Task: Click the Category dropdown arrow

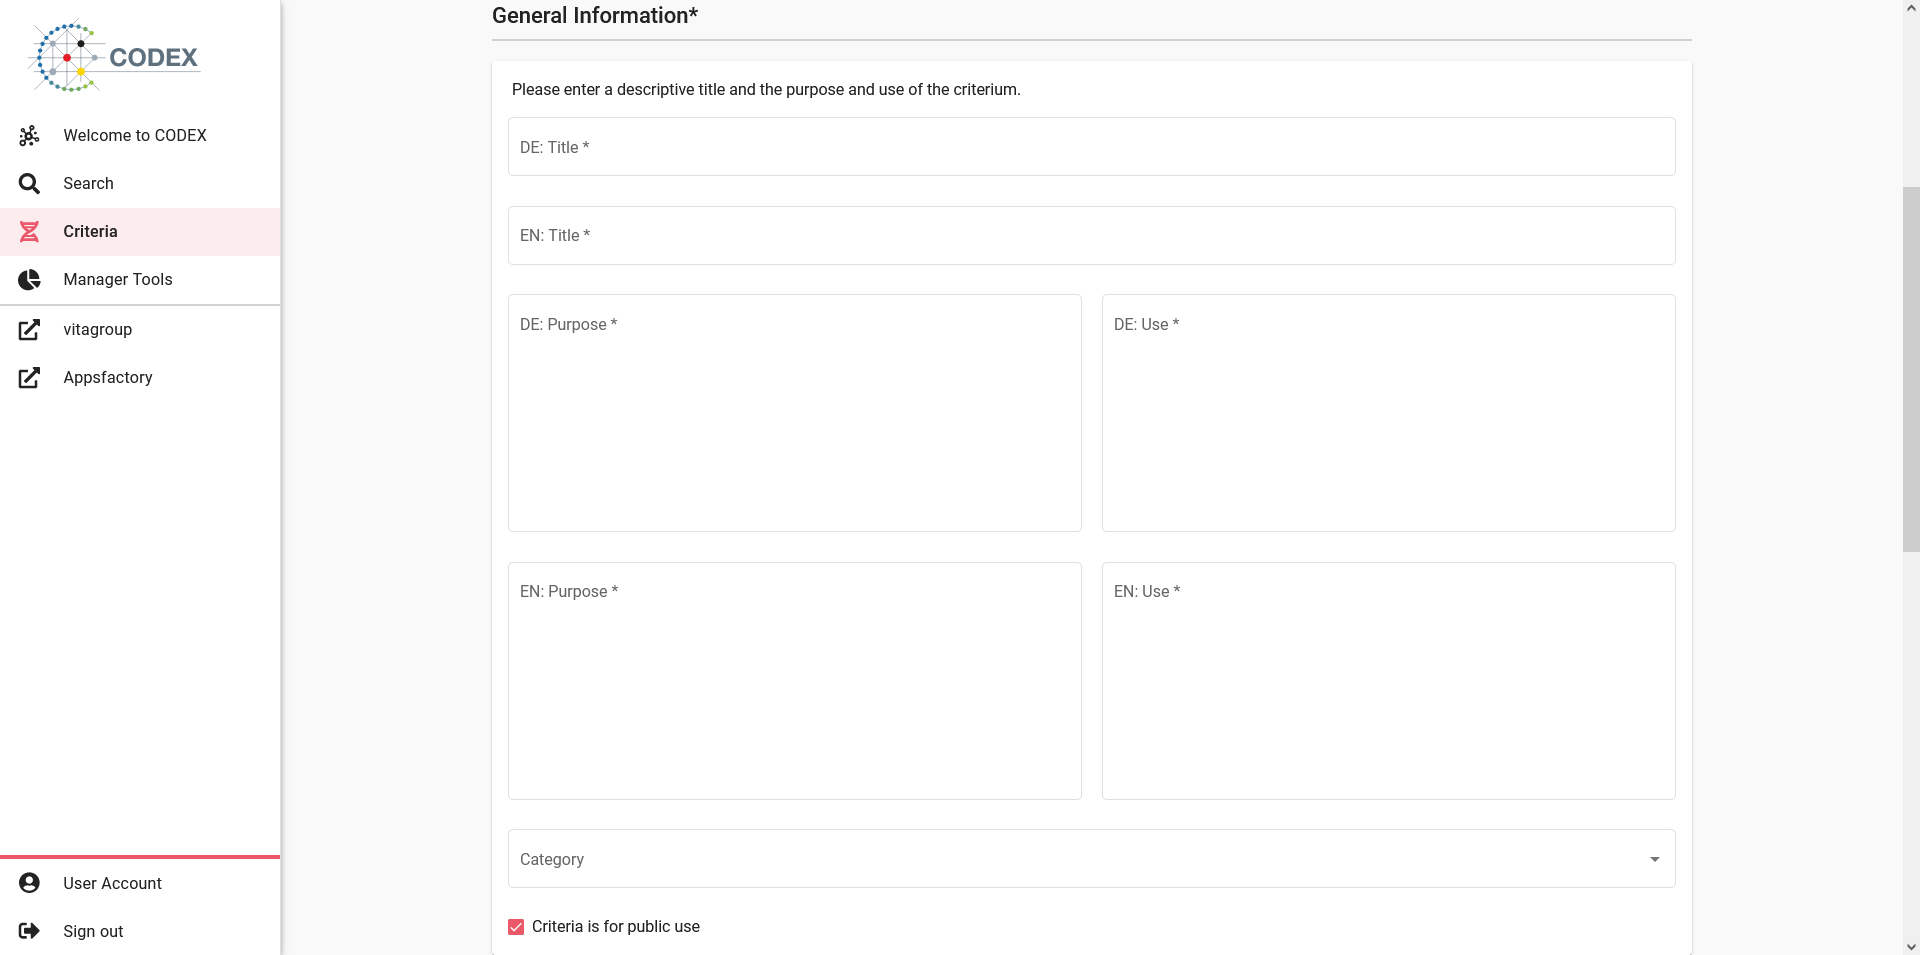Action: pyautogui.click(x=1655, y=859)
